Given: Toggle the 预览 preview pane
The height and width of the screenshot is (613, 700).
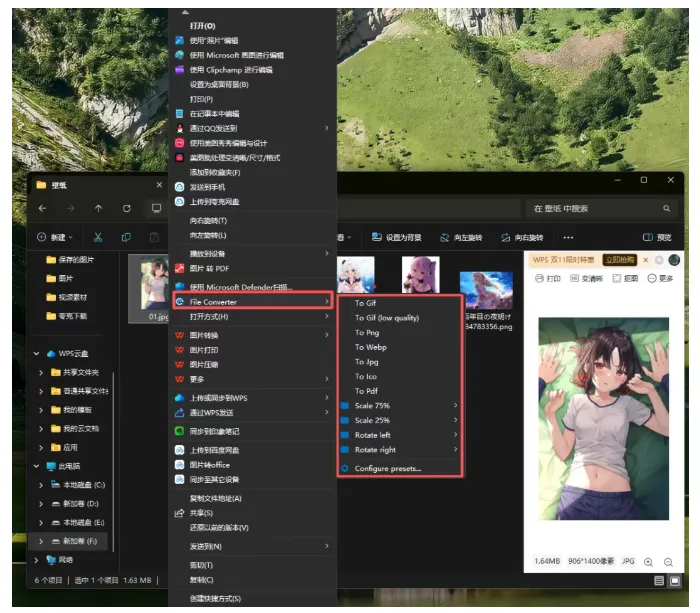Looking at the screenshot, I should [x=657, y=237].
